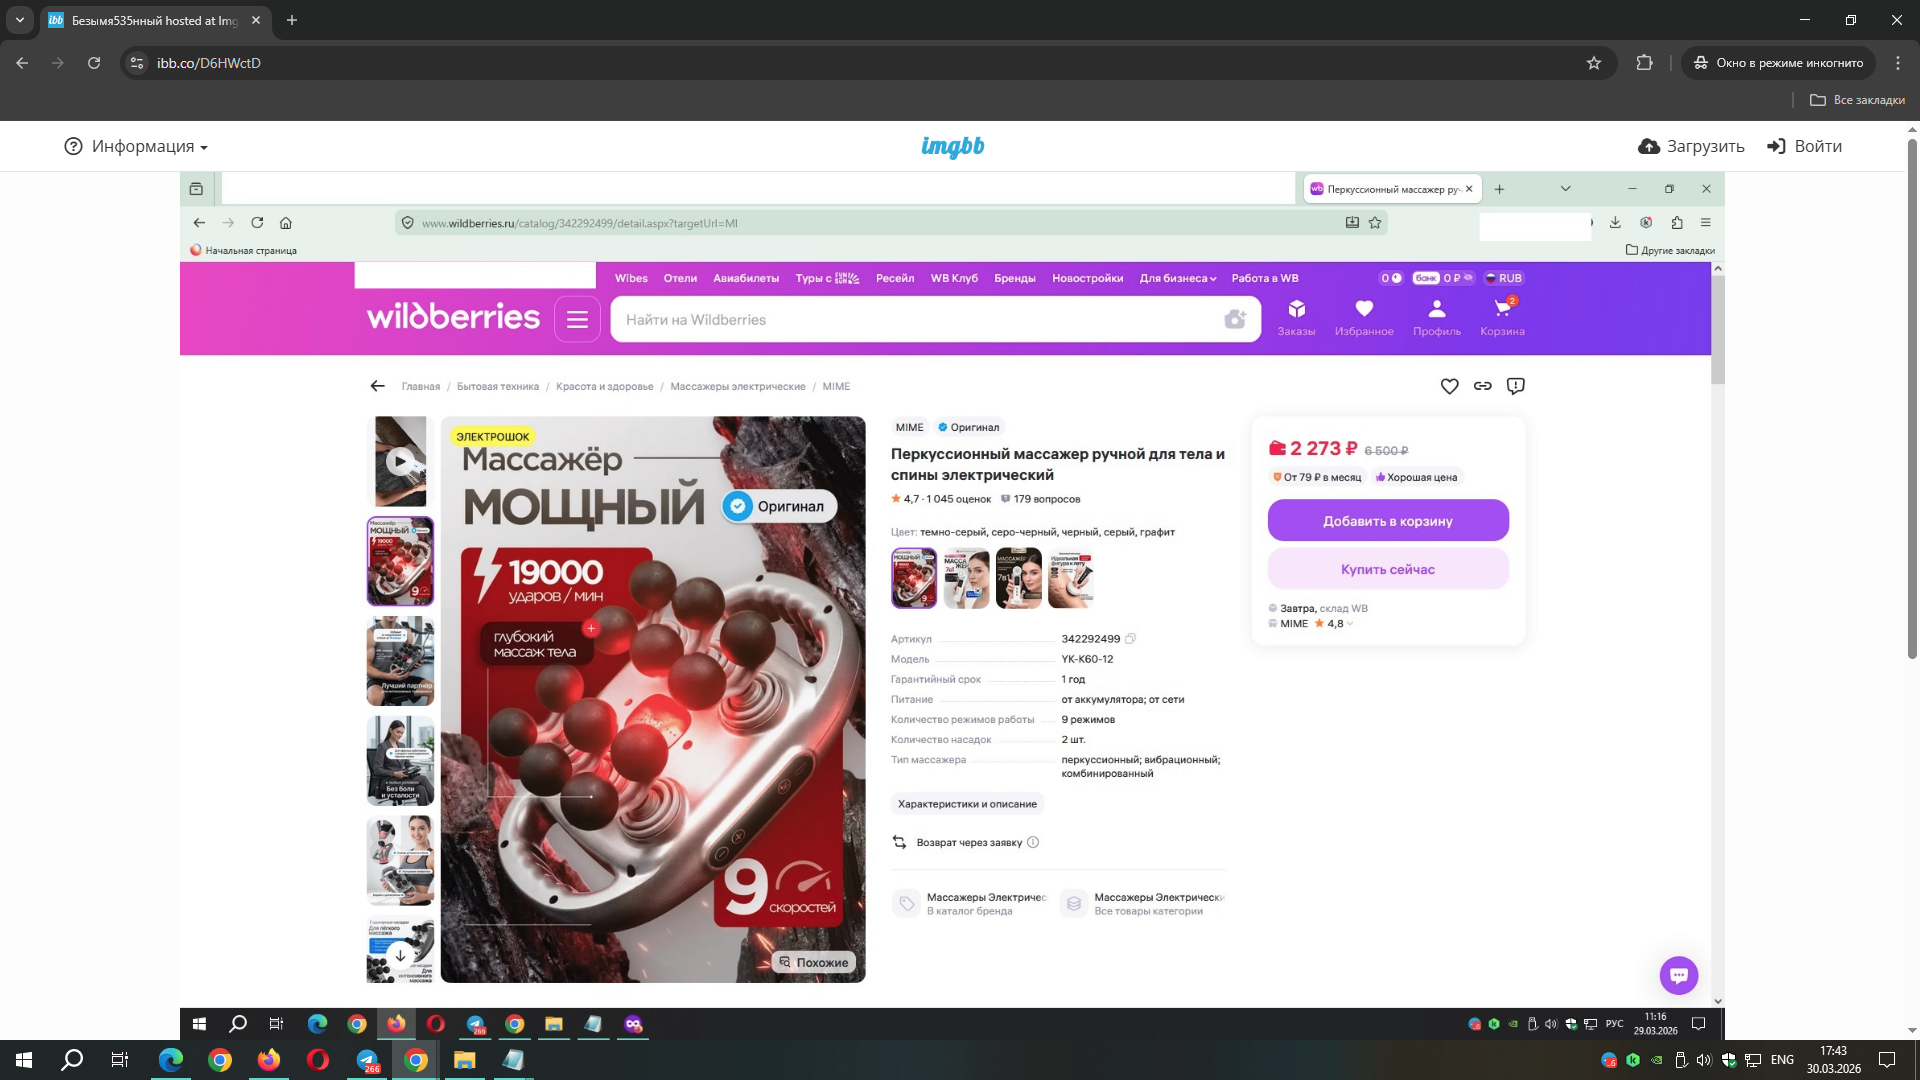
Task: Click Chrome extensions puzzle icon
Action: [x=1644, y=63]
